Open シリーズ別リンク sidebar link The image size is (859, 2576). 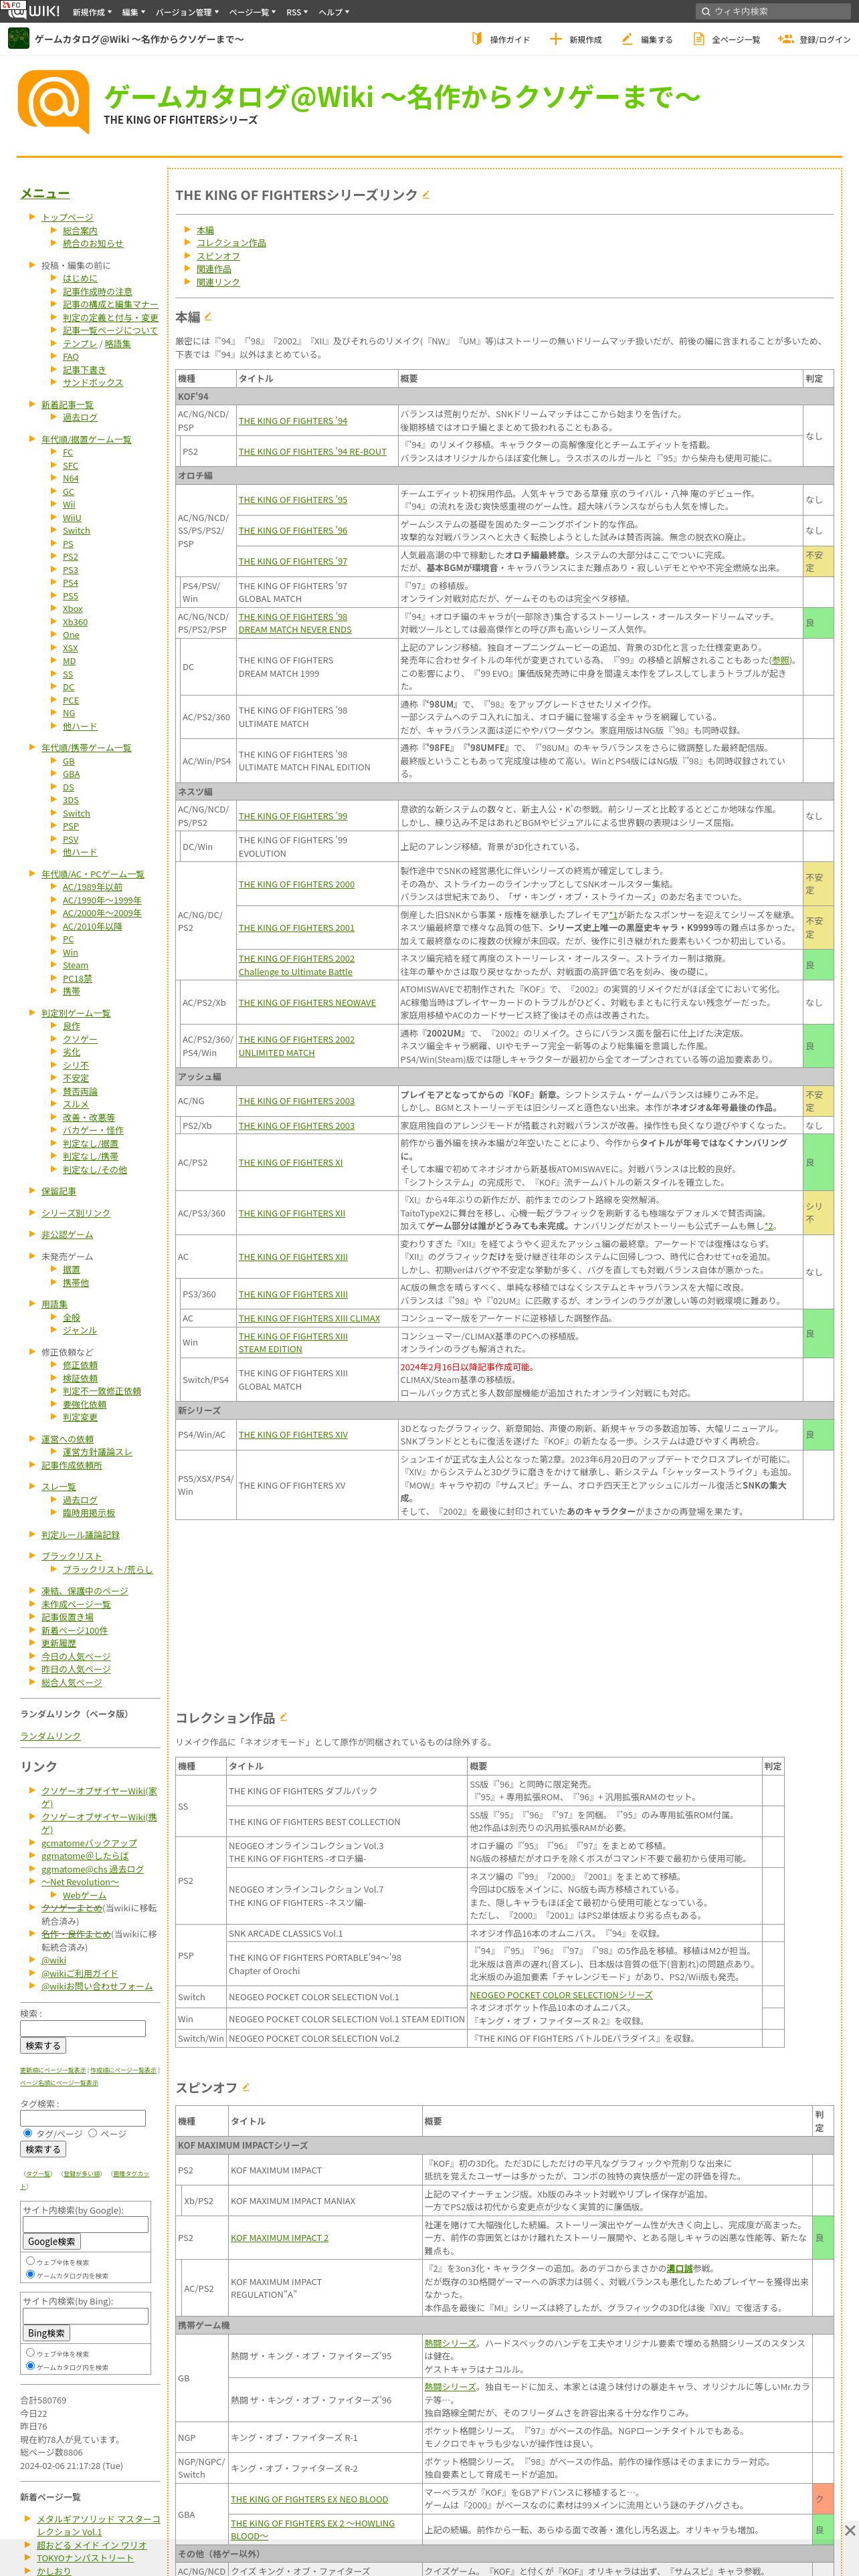click(76, 1213)
